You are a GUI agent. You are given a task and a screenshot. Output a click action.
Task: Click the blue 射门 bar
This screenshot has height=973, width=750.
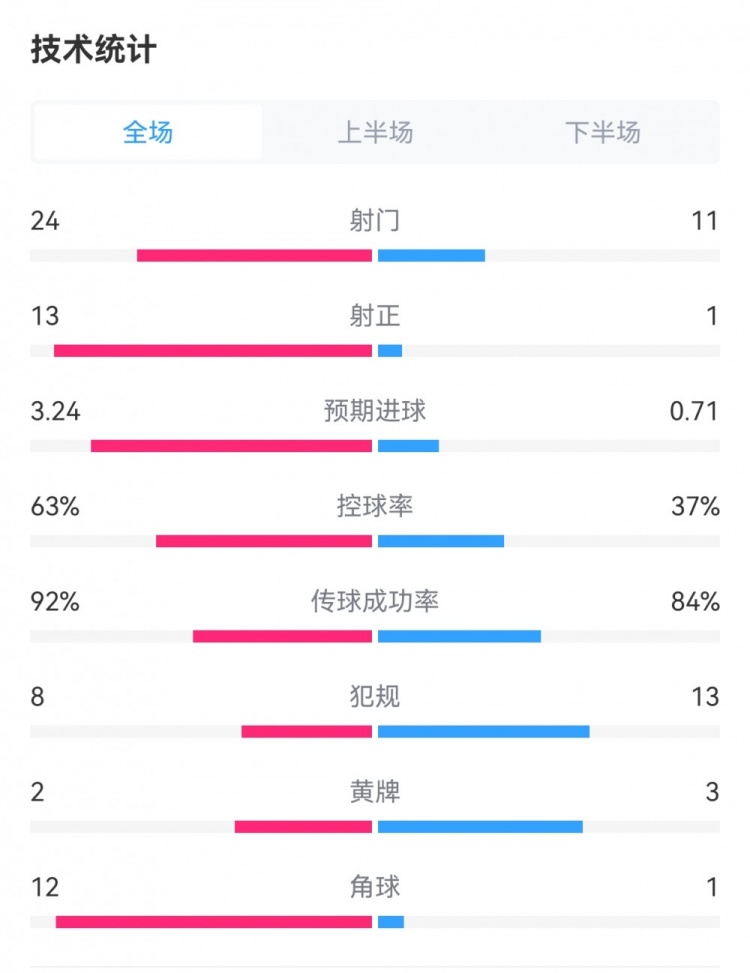(x=431, y=256)
